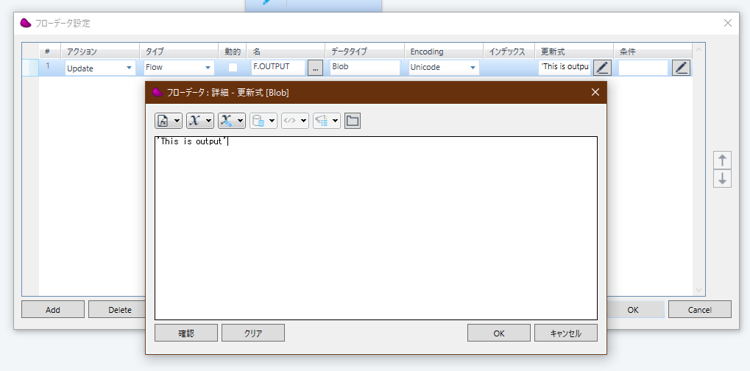Move row up with the up arrow
Viewport: 750px width, 371px height.
[722, 160]
